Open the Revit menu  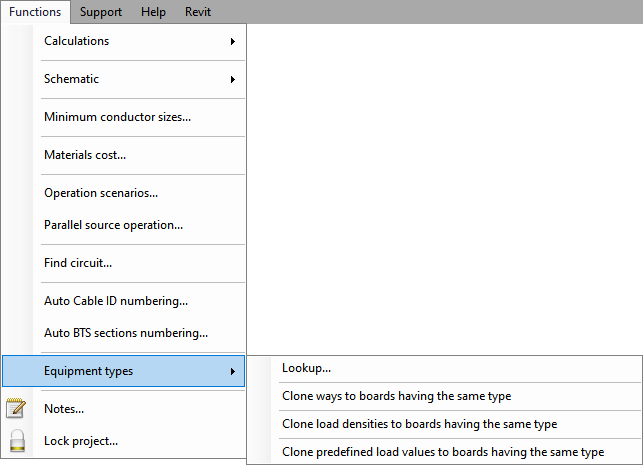coord(198,12)
